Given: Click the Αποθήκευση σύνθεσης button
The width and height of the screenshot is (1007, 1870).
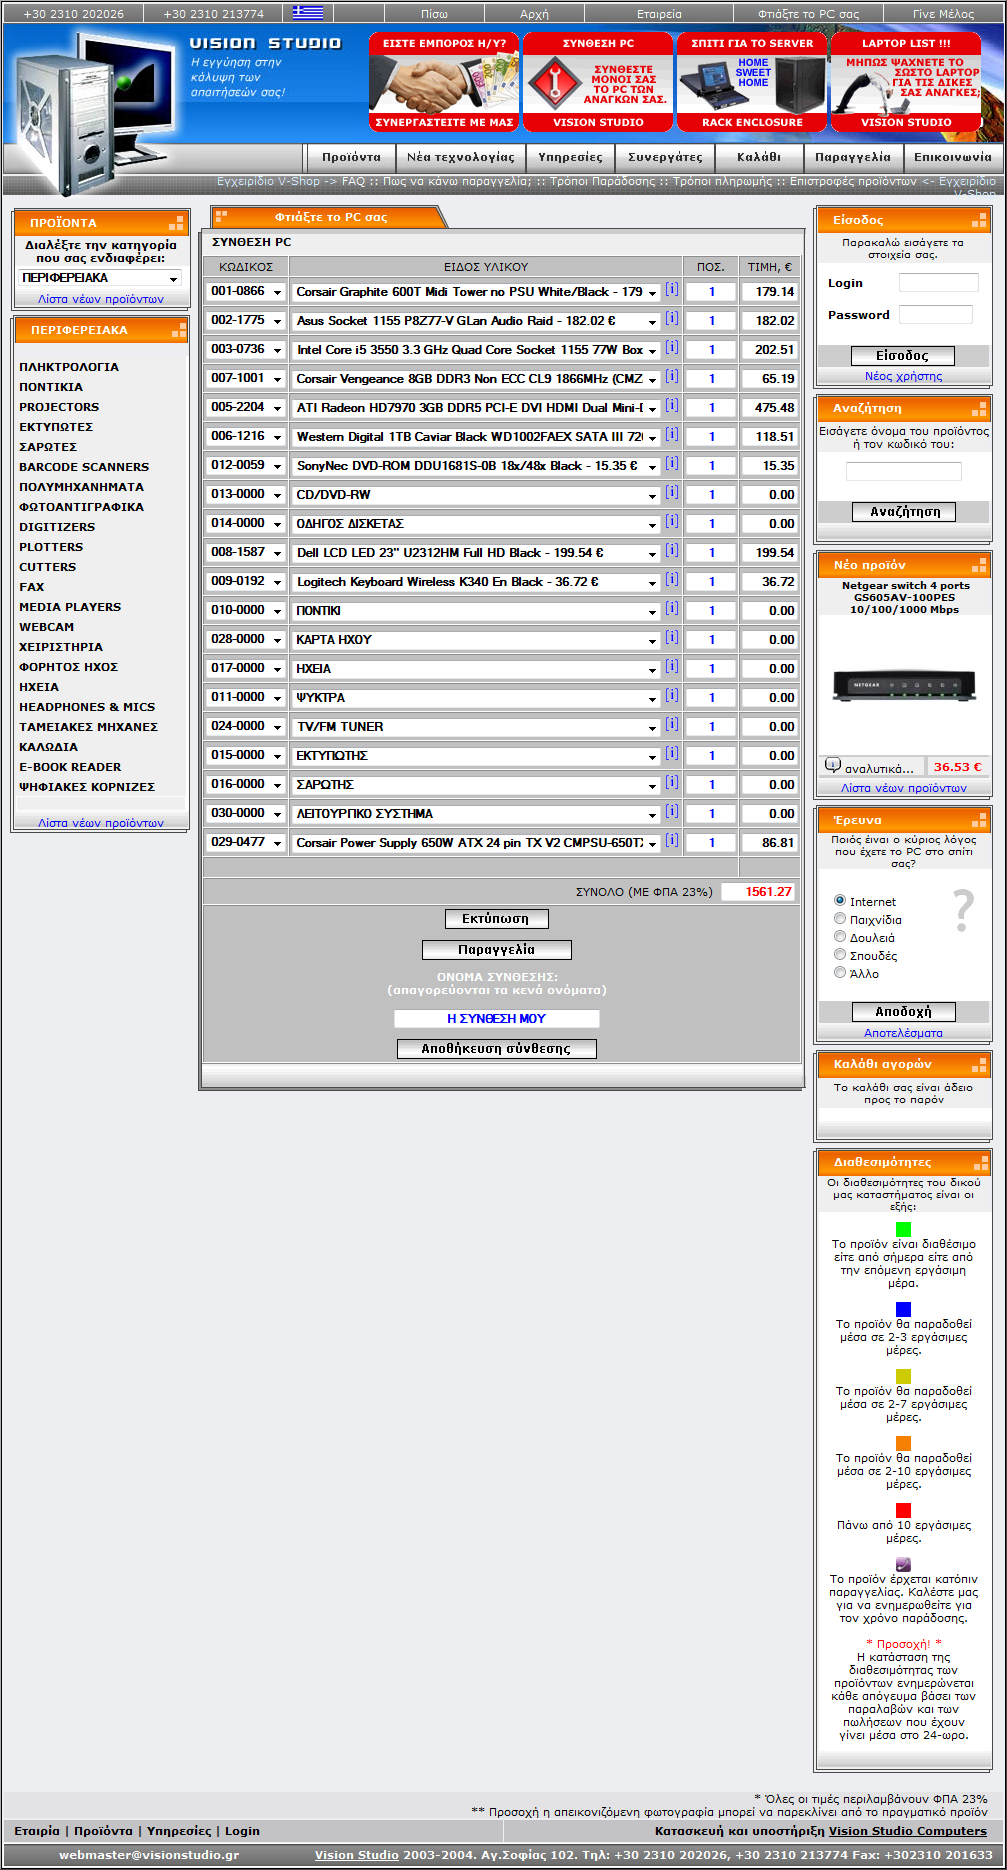Looking at the screenshot, I should click(x=496, y=1048).
